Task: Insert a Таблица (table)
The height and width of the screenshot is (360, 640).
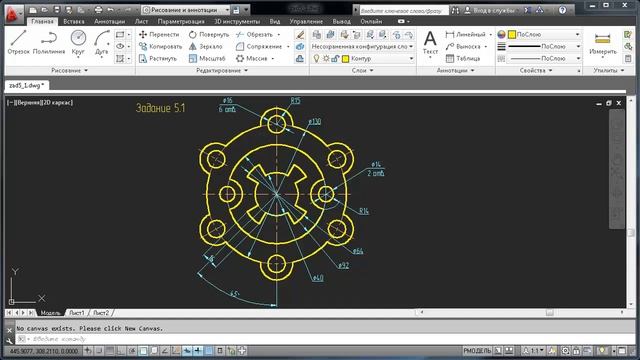Action: [463, 58]
